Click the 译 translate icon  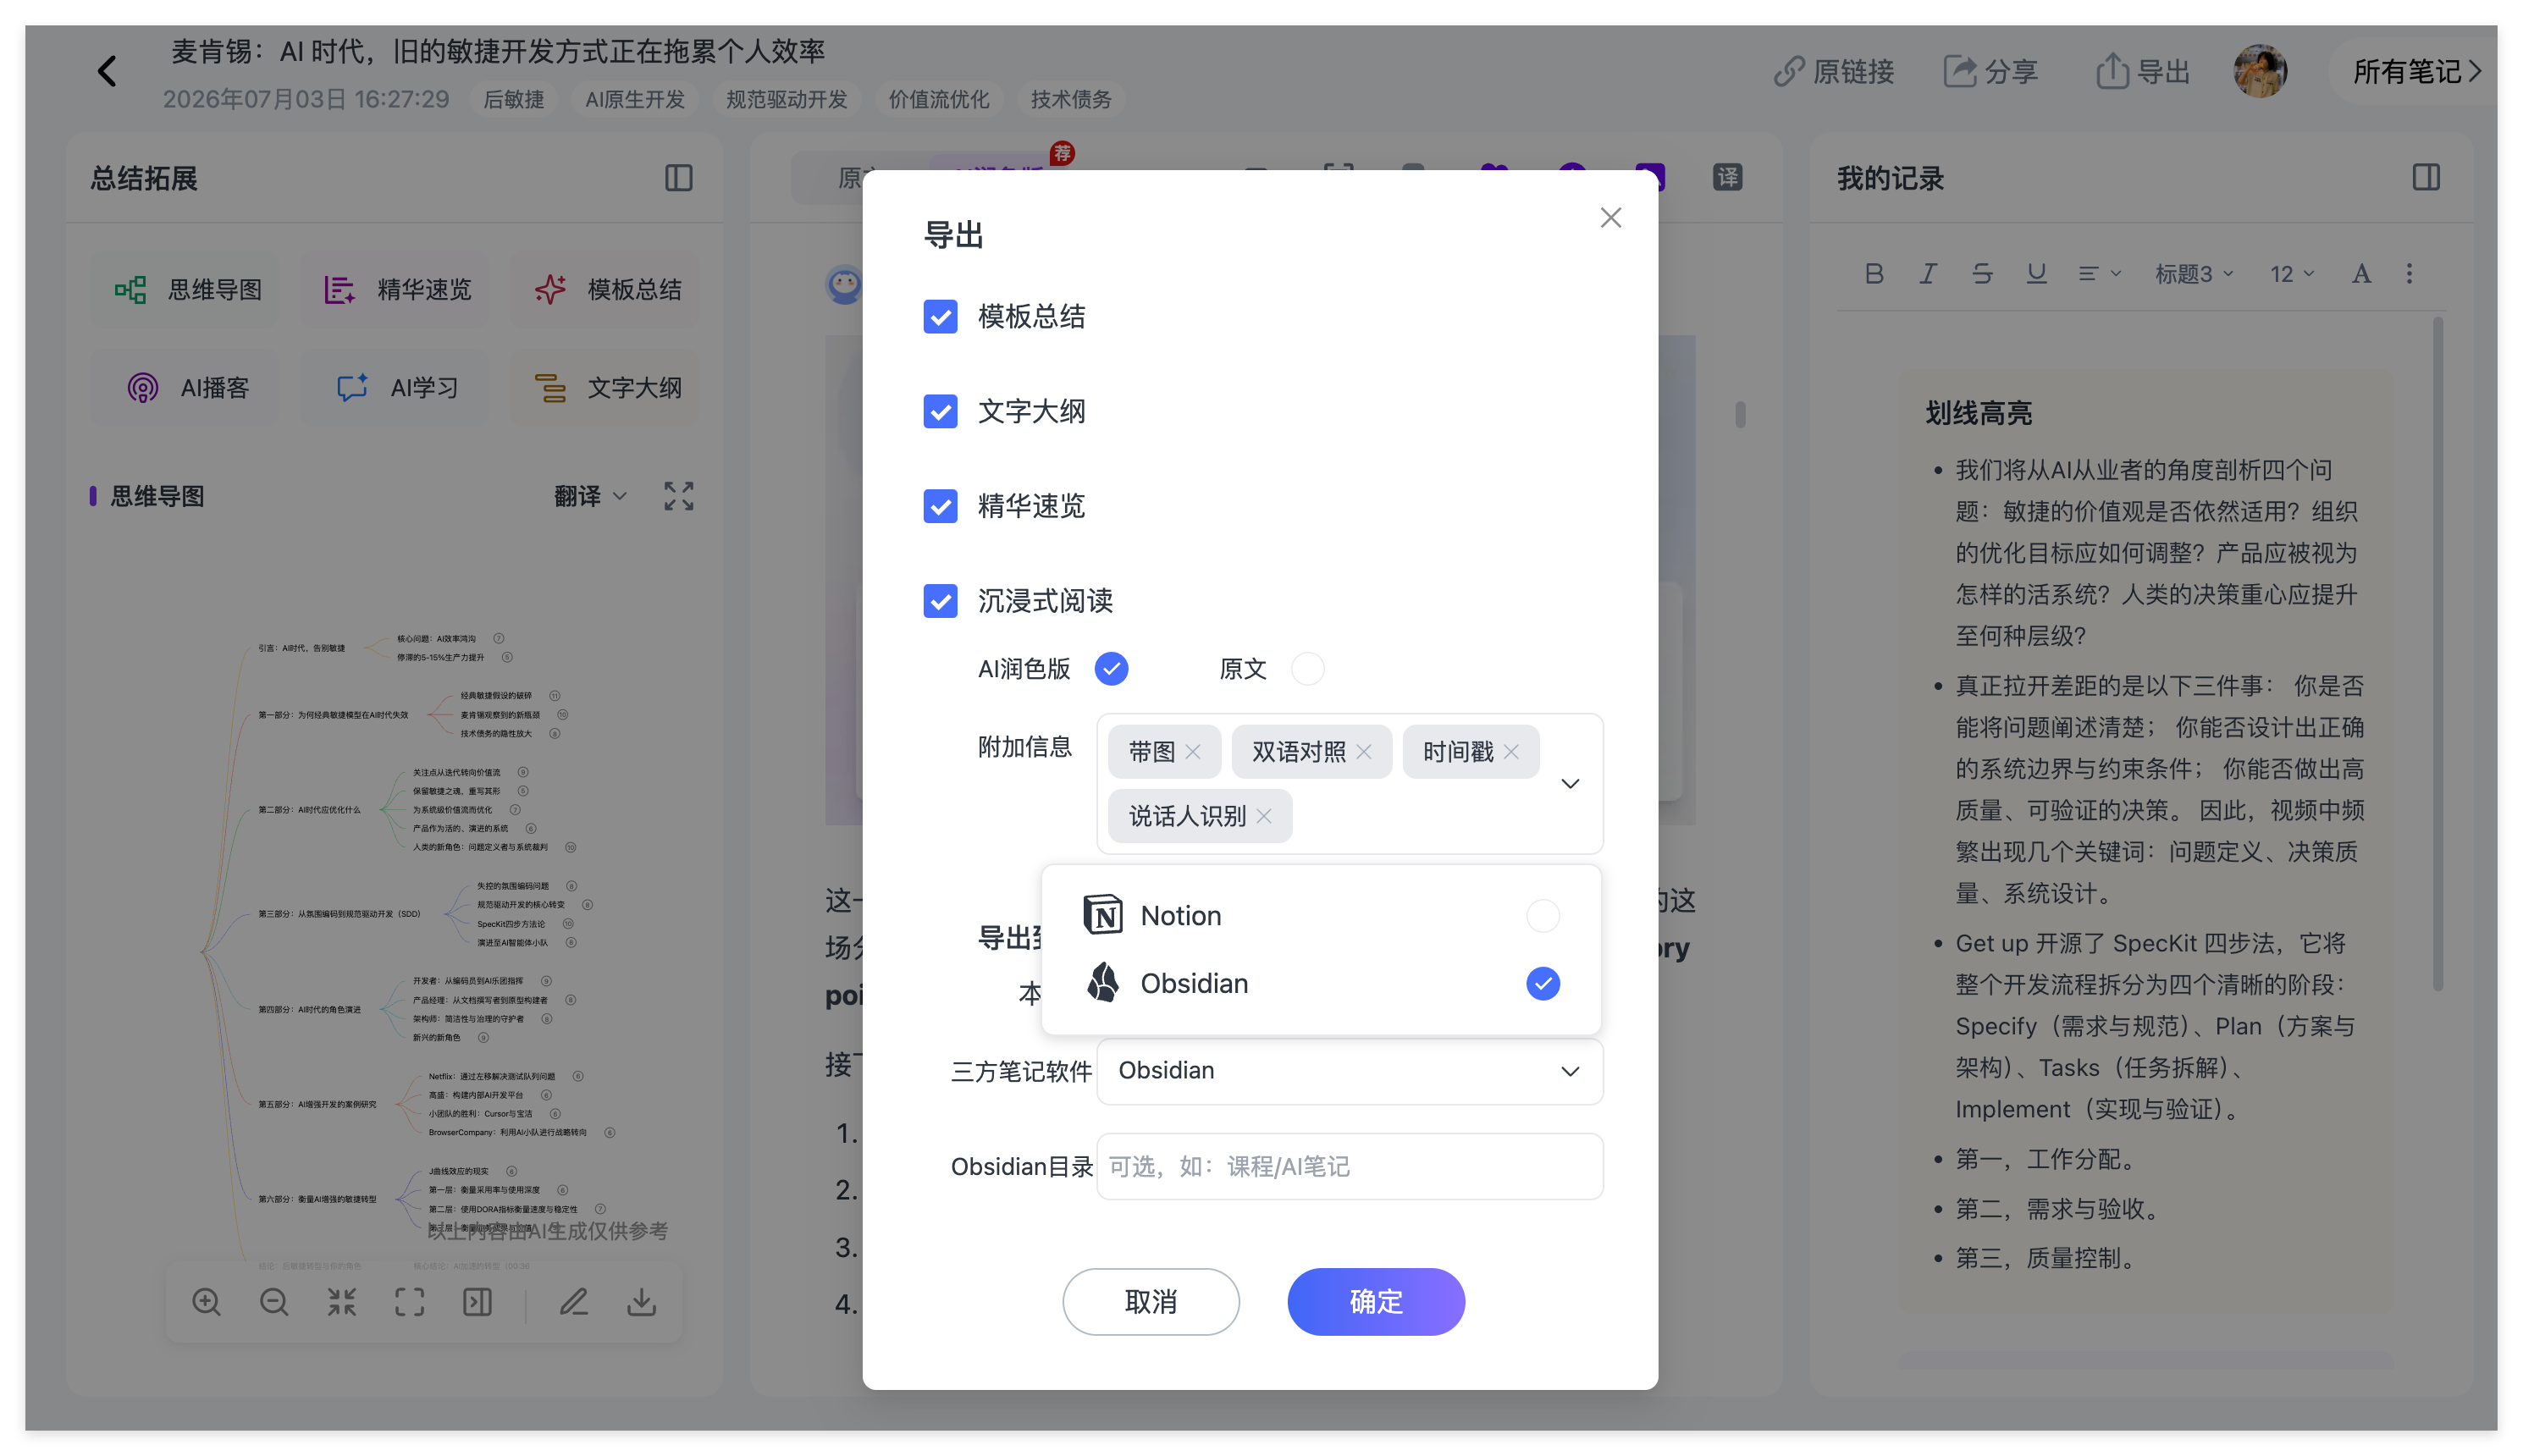tap(1727, 177)
